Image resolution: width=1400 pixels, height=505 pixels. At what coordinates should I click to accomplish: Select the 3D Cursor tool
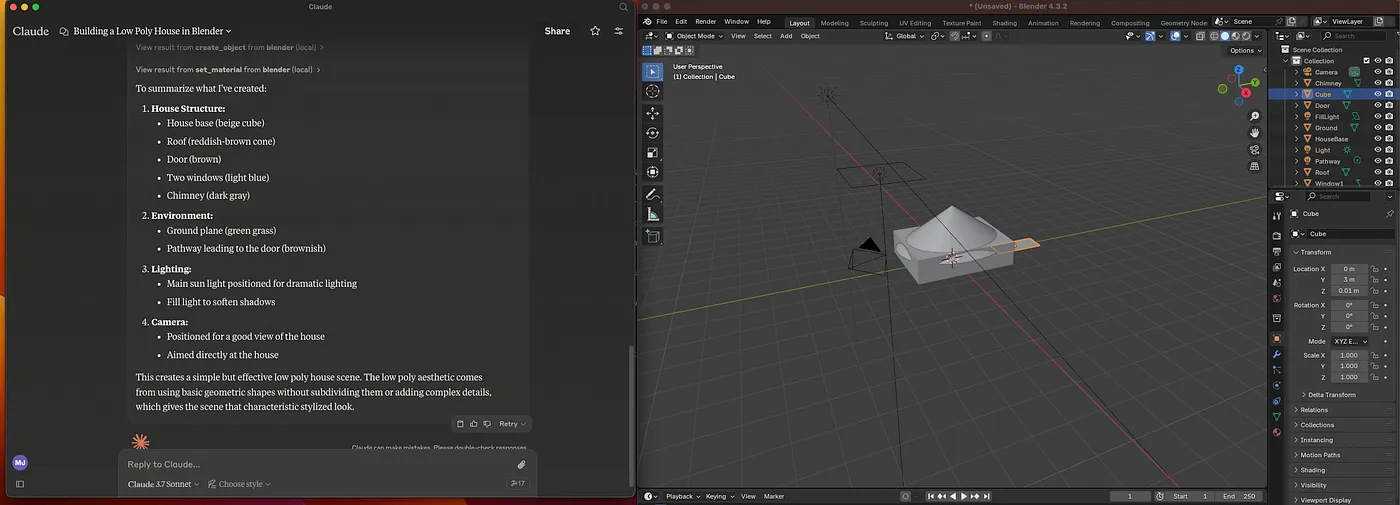(652, 91)
